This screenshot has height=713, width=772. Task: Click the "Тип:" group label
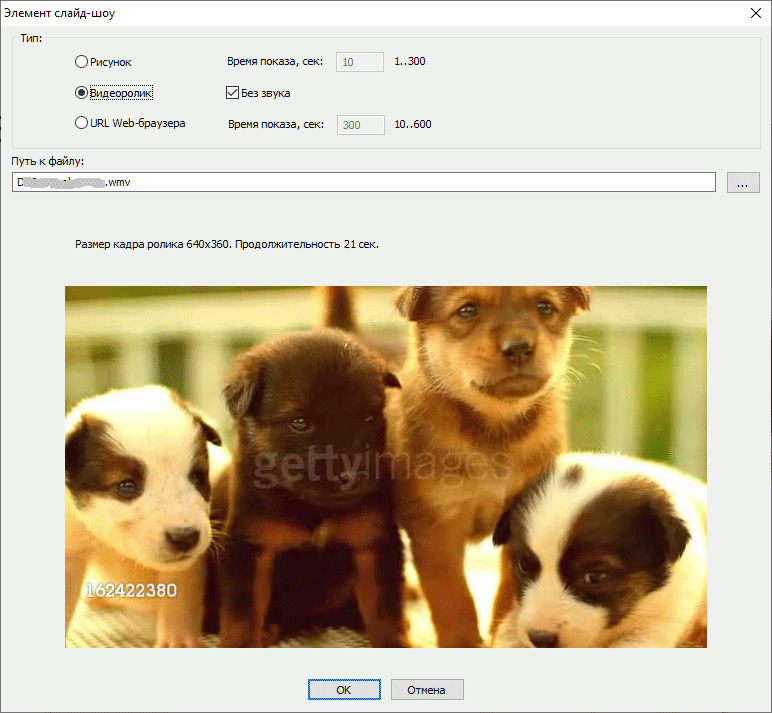[x=31, y=38]
